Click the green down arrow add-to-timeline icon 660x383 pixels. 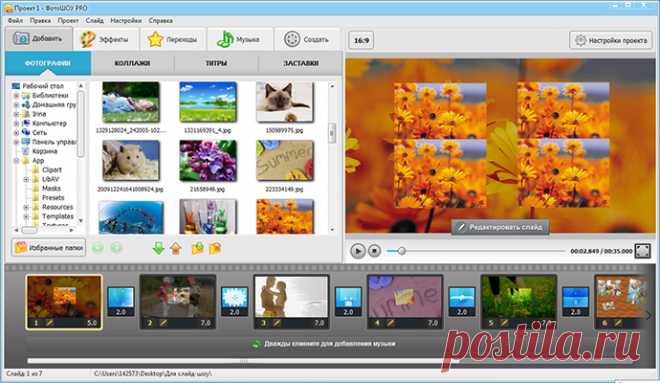click(x=159, y=248)
